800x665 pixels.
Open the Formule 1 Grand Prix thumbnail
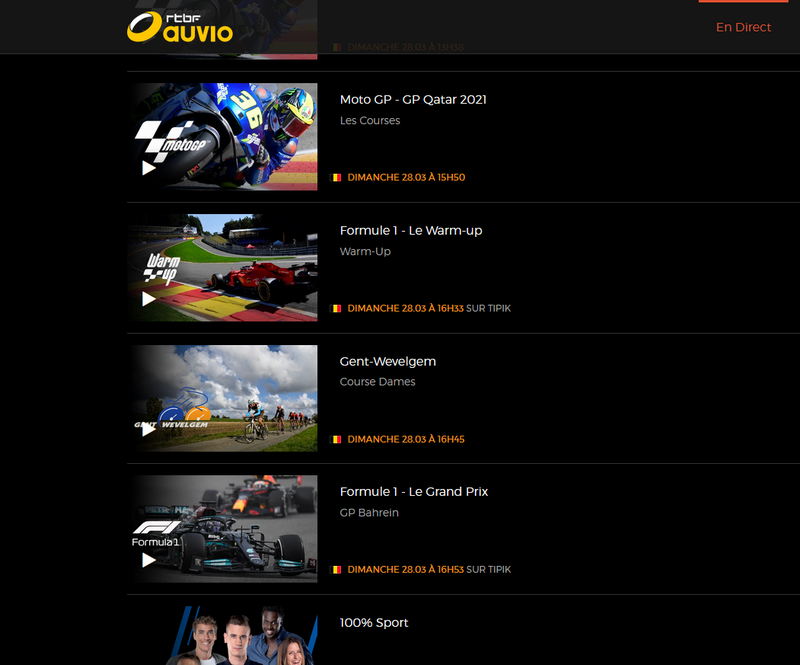coord(222,529)
